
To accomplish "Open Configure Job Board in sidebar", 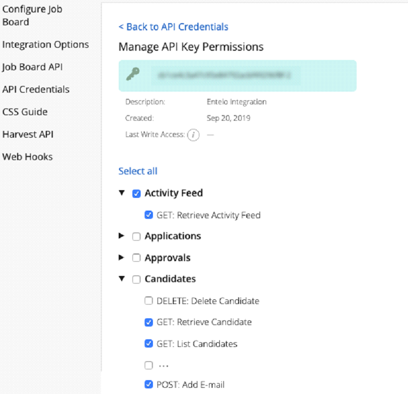I will tap(32, 16).
